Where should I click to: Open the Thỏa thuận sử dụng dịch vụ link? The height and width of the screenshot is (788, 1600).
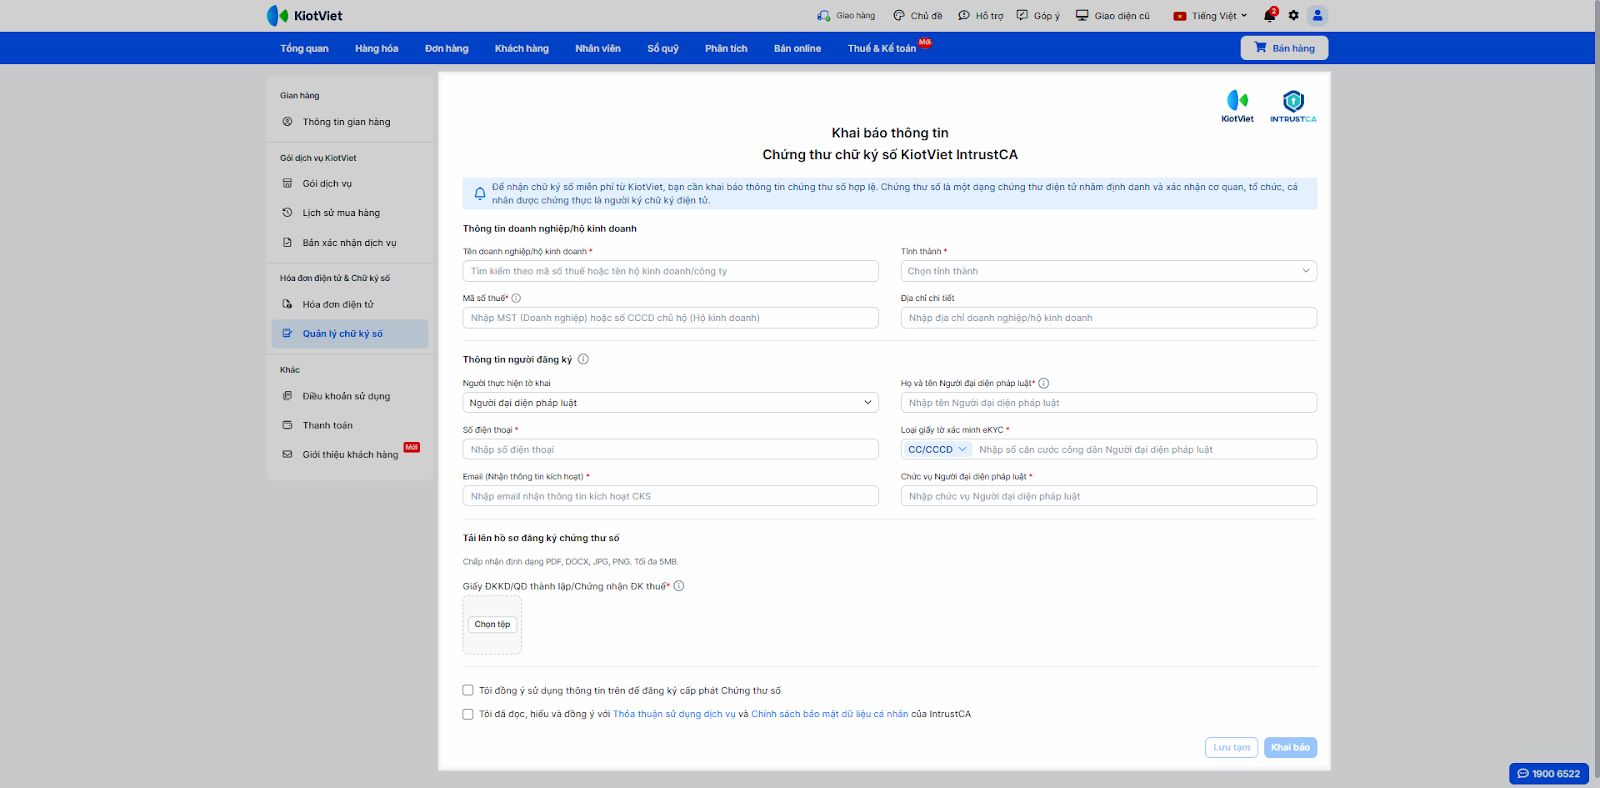click(674, 714)
